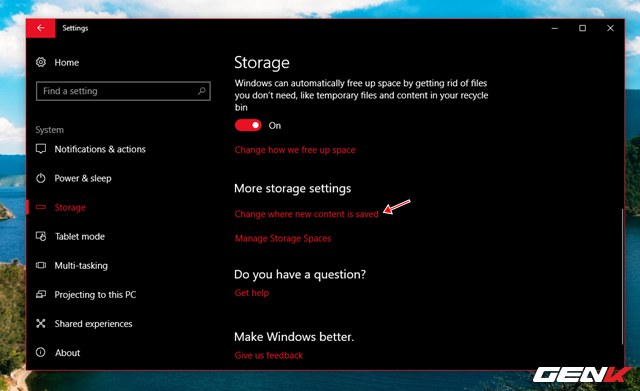Click the vertical scrollbar in Settings

(x=622, y=277)
